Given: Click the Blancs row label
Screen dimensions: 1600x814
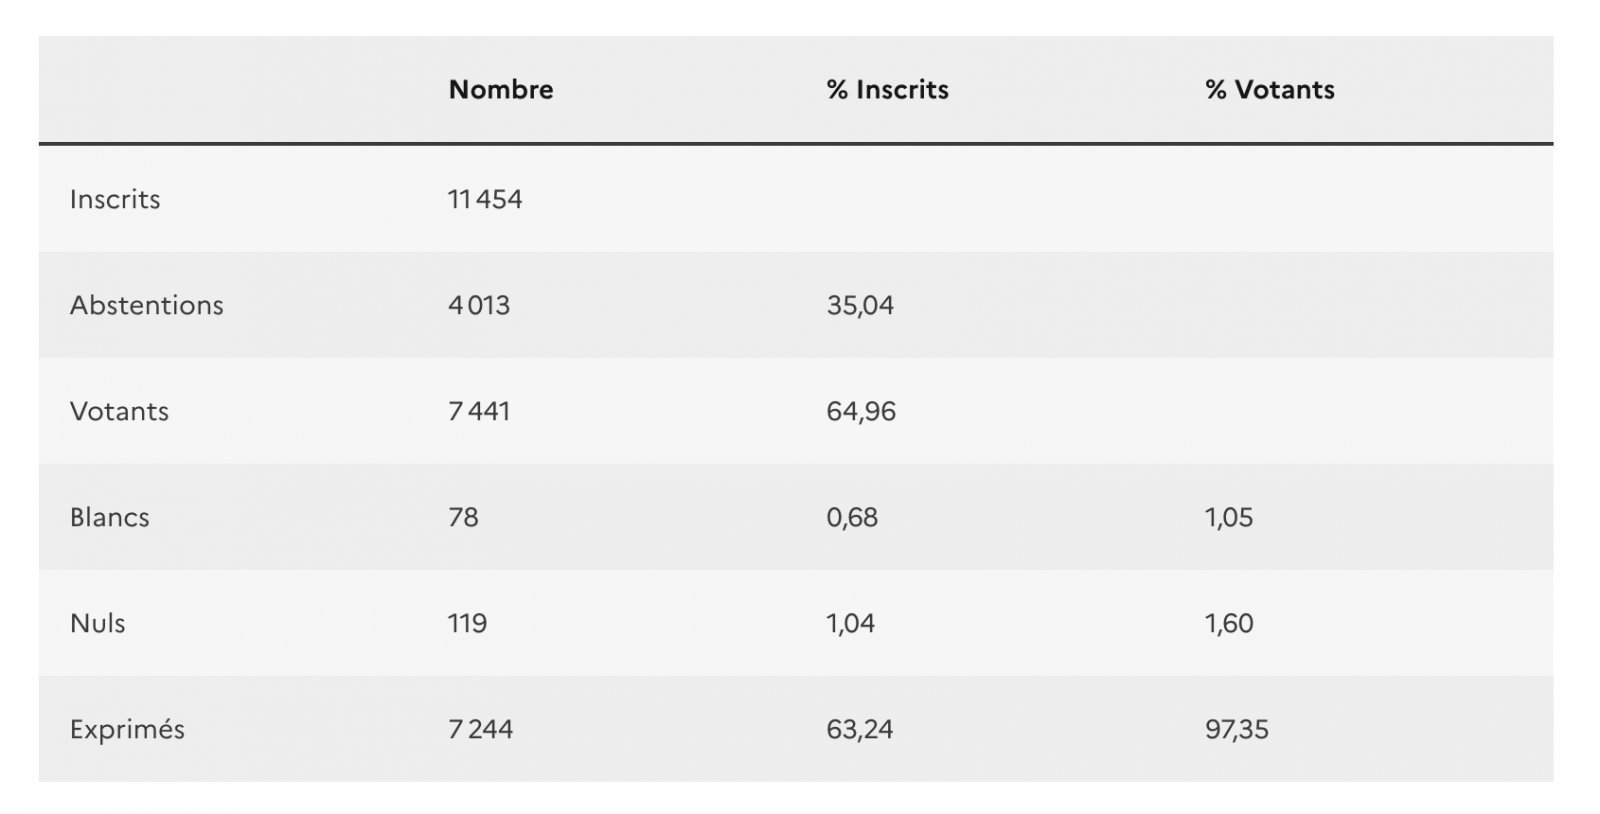Looking at the screenshot, I should click(x=110, y=517).
